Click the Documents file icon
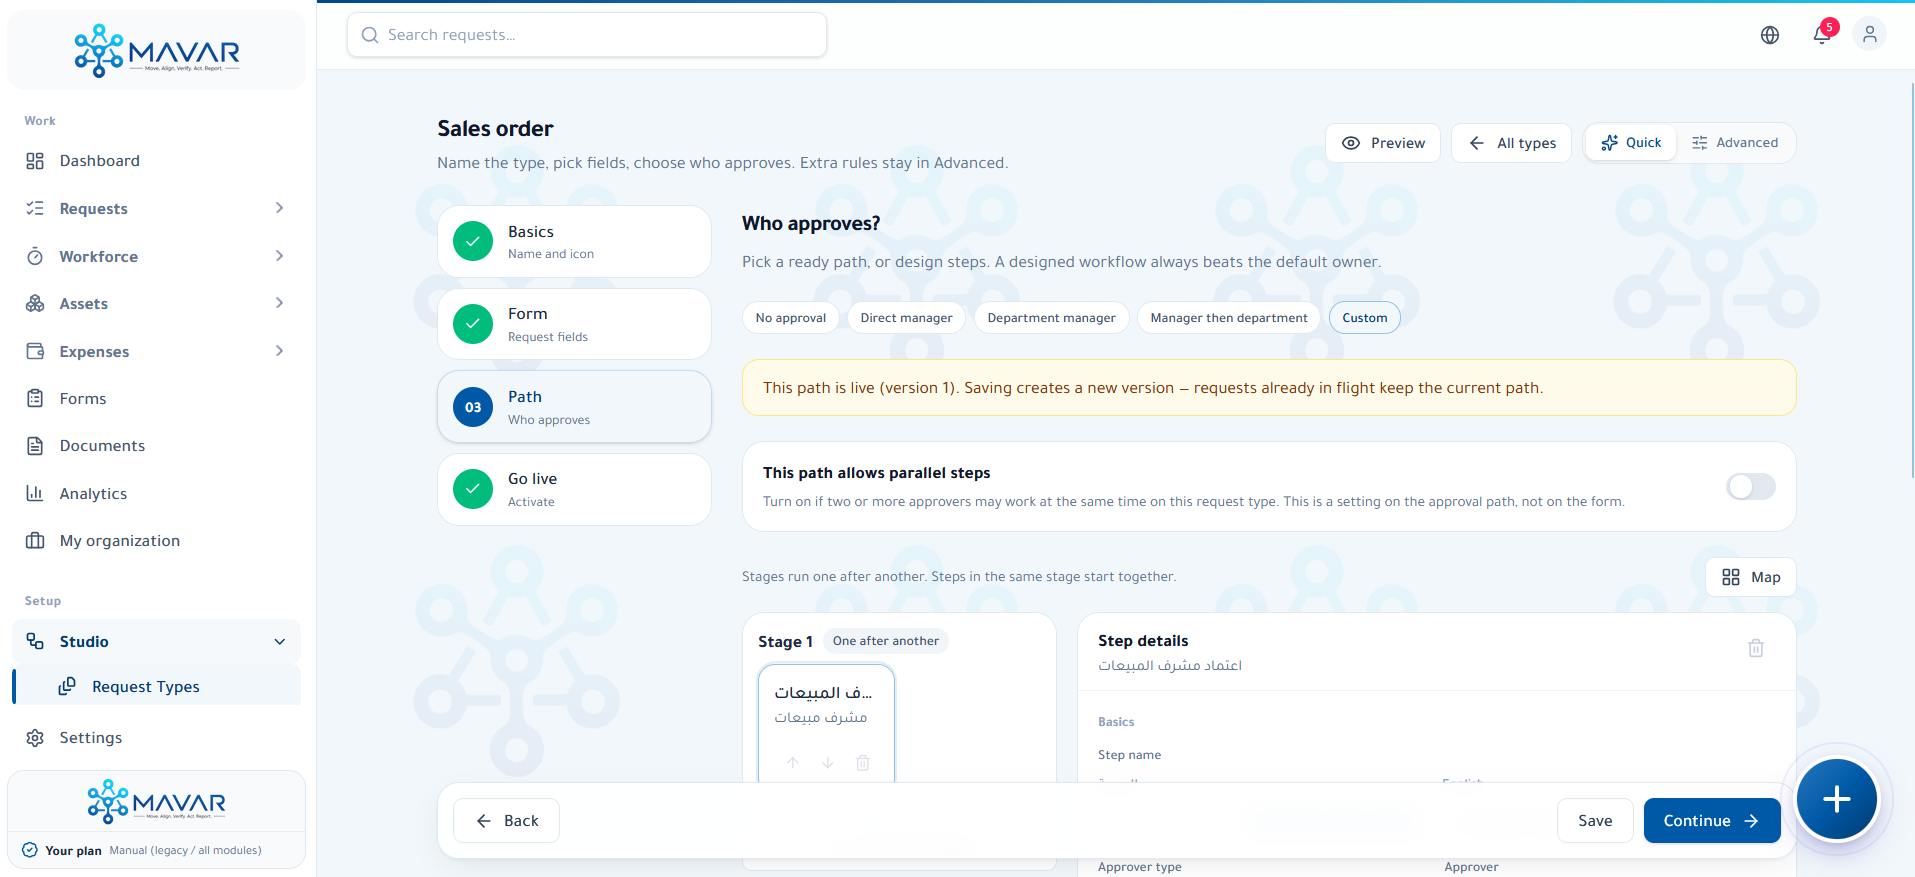The image size is (1915, 877). (35, 445)
